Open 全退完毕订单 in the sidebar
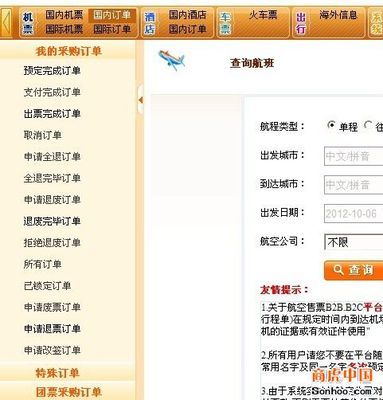The height and width of the screenshot is (400, 383). pos(52,178)
